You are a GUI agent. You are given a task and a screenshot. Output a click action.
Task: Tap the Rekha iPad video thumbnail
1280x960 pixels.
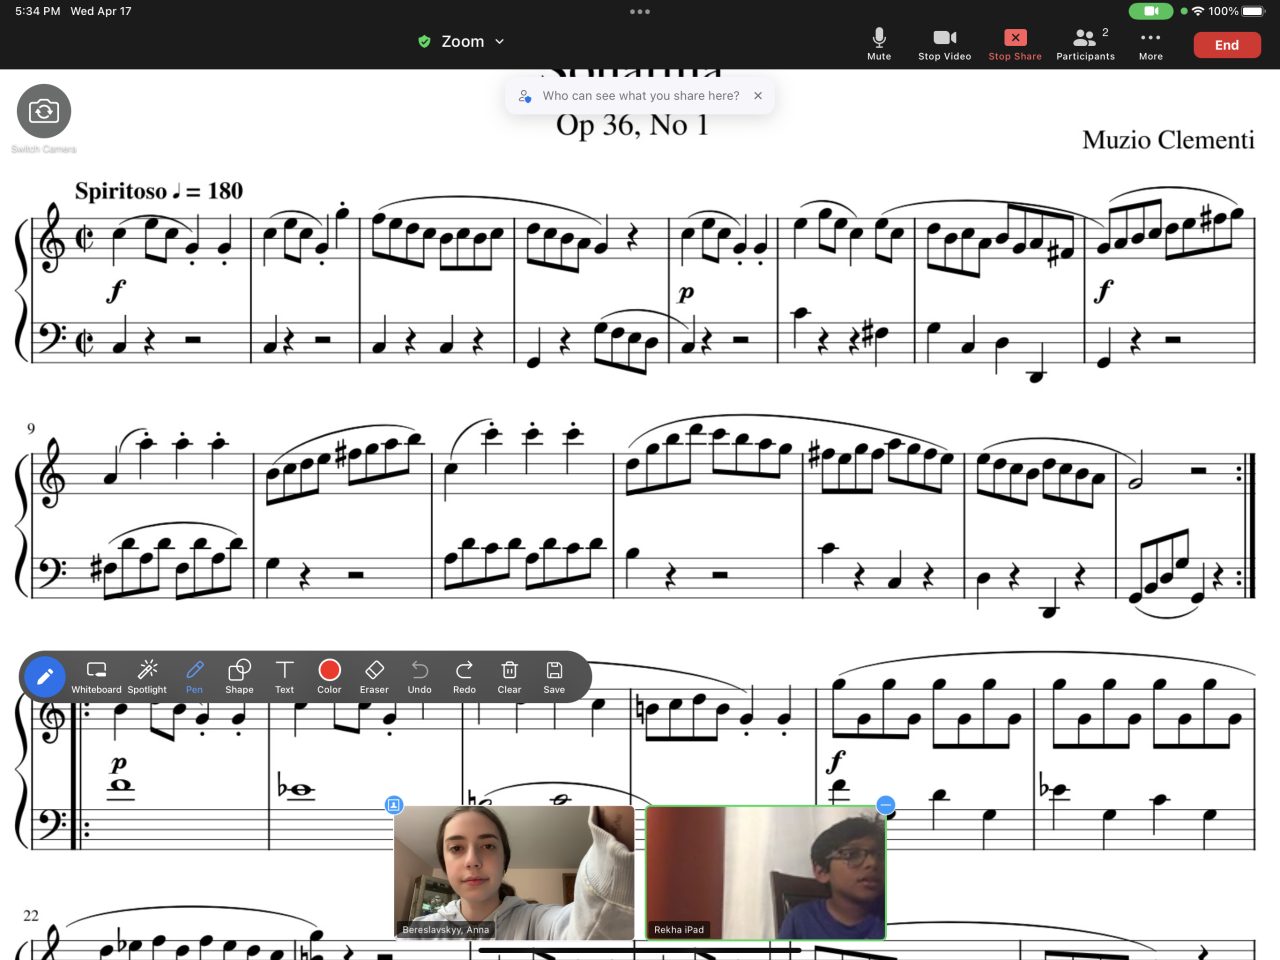[x=766, y=873]
